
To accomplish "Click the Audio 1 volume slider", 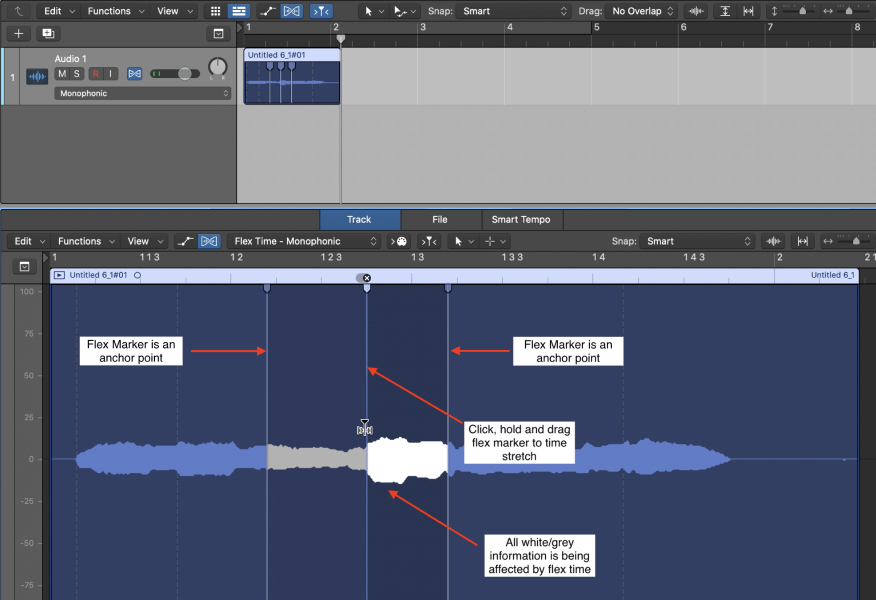I will tap(175, 74).
